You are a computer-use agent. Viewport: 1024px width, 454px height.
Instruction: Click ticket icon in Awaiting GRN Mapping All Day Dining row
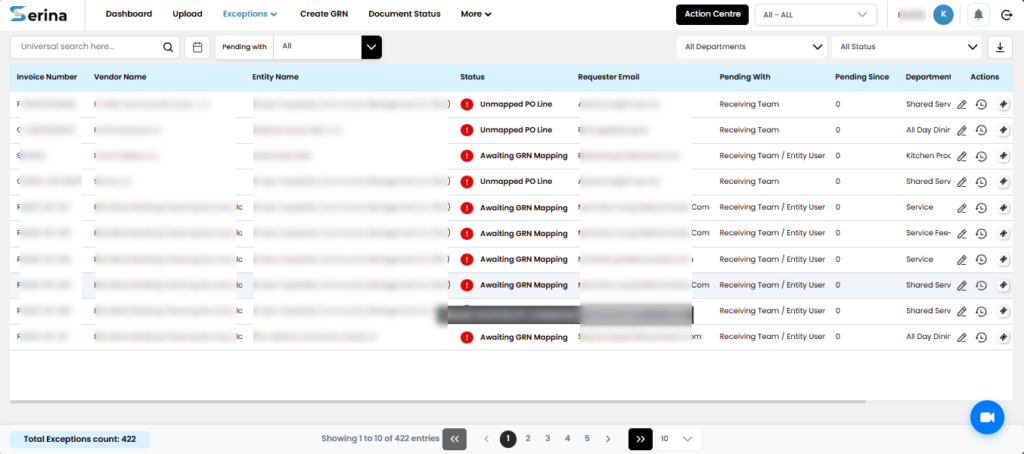(x=1004, y=338)
